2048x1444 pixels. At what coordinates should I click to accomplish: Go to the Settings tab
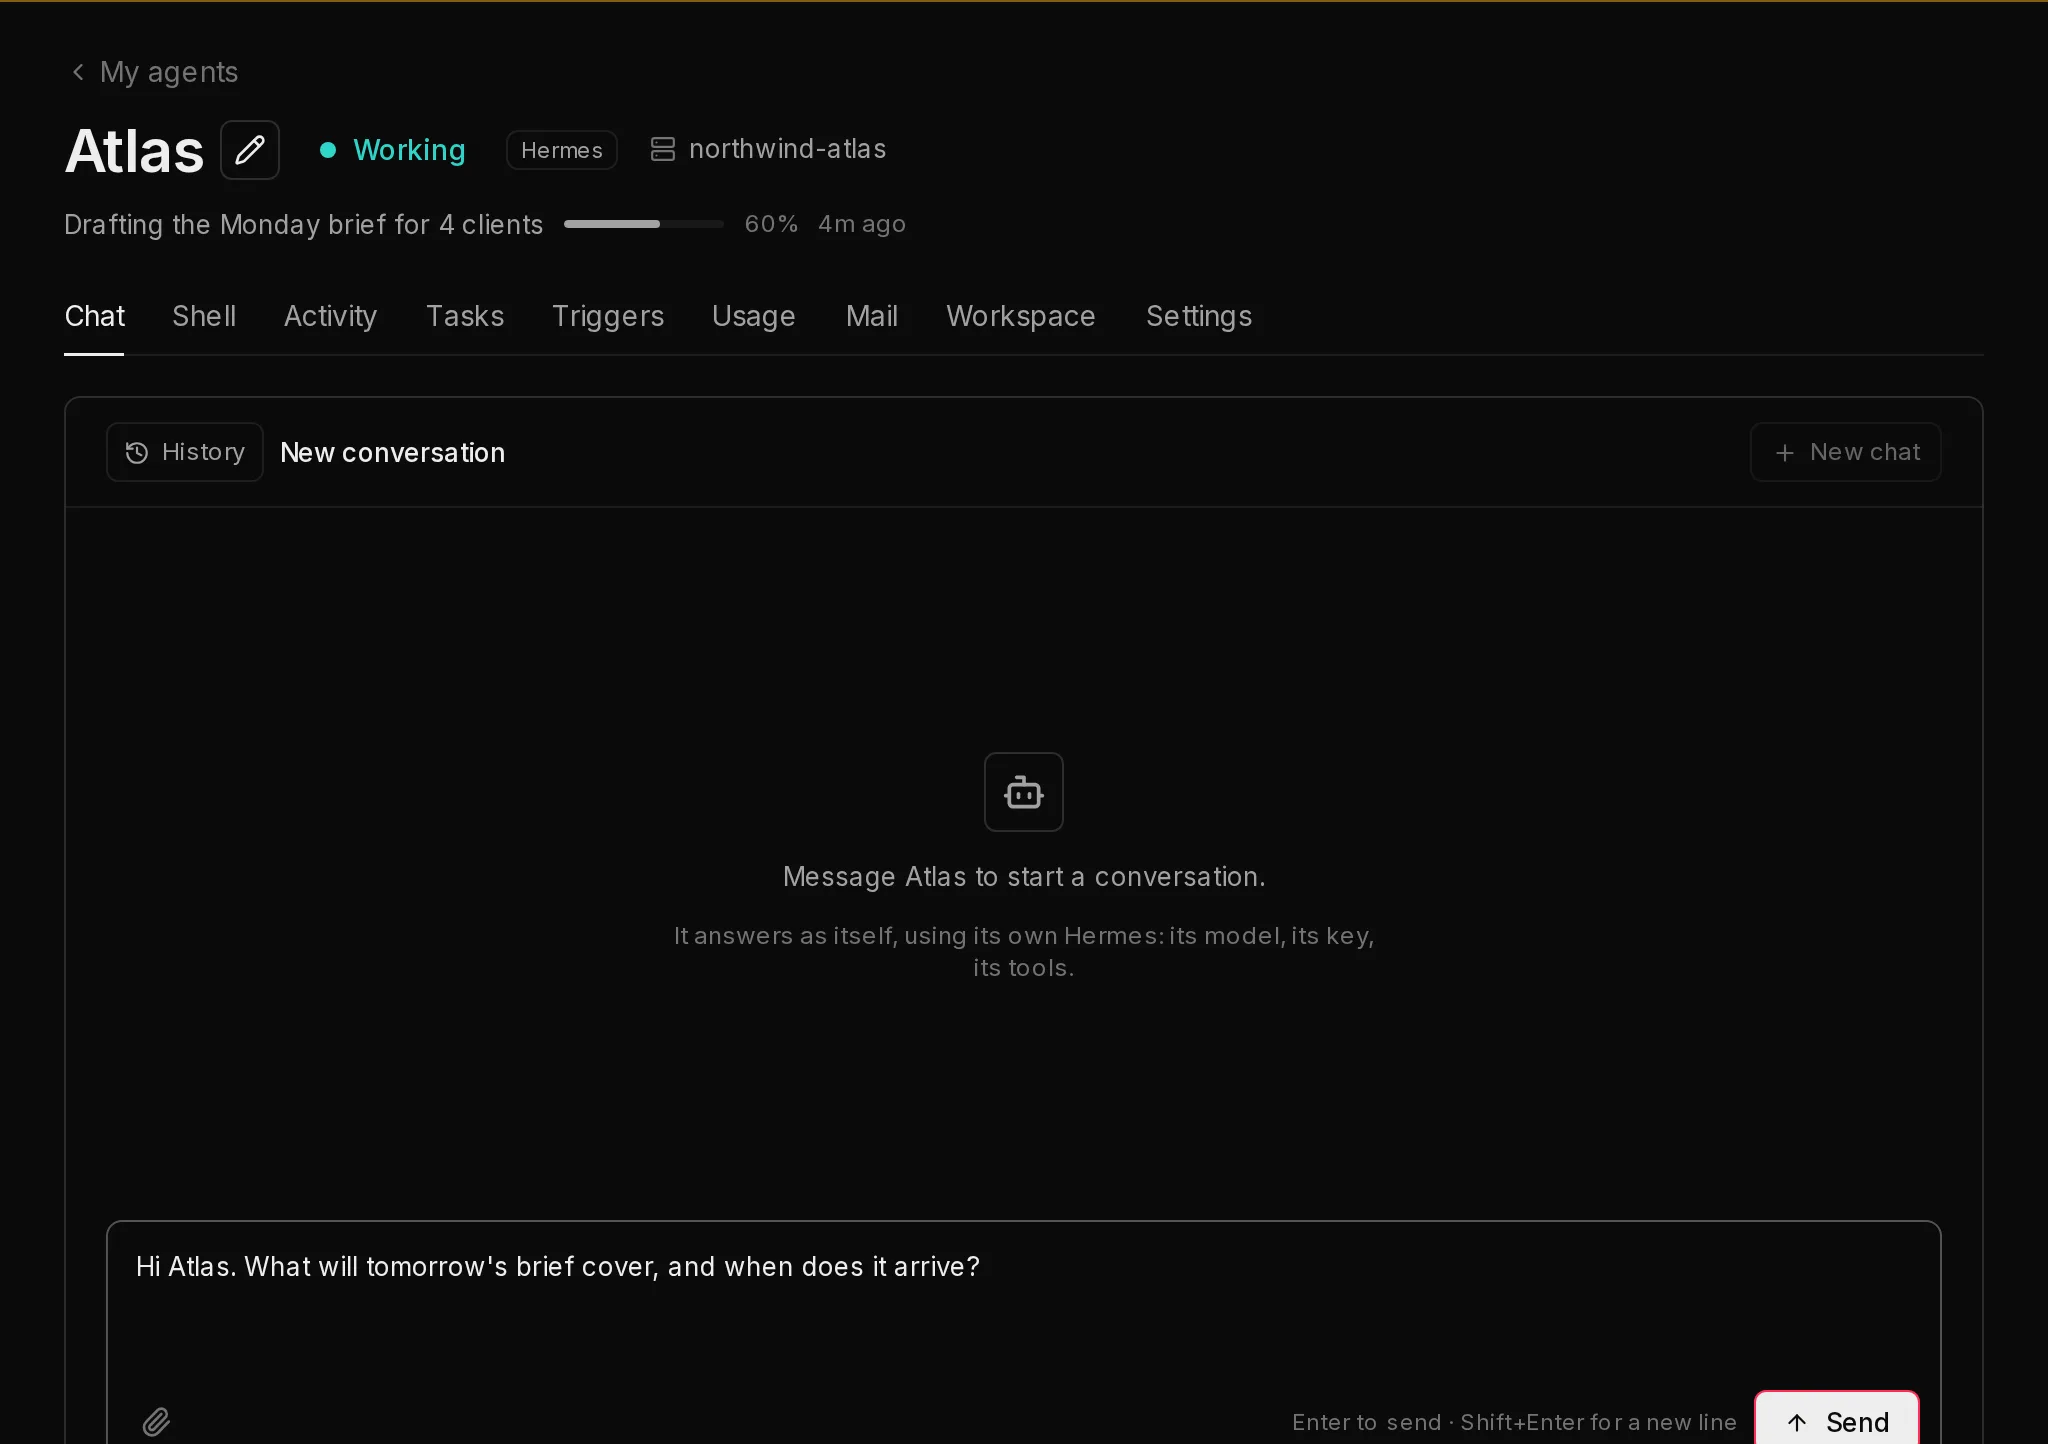[1199, 316]
